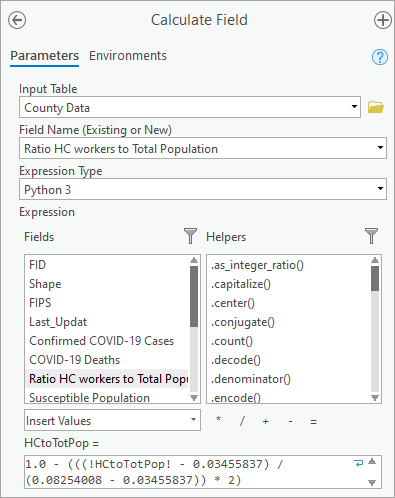Click expression box scroll-down arrow
This screenshot has height=498, width=395.
pos(372,482)
